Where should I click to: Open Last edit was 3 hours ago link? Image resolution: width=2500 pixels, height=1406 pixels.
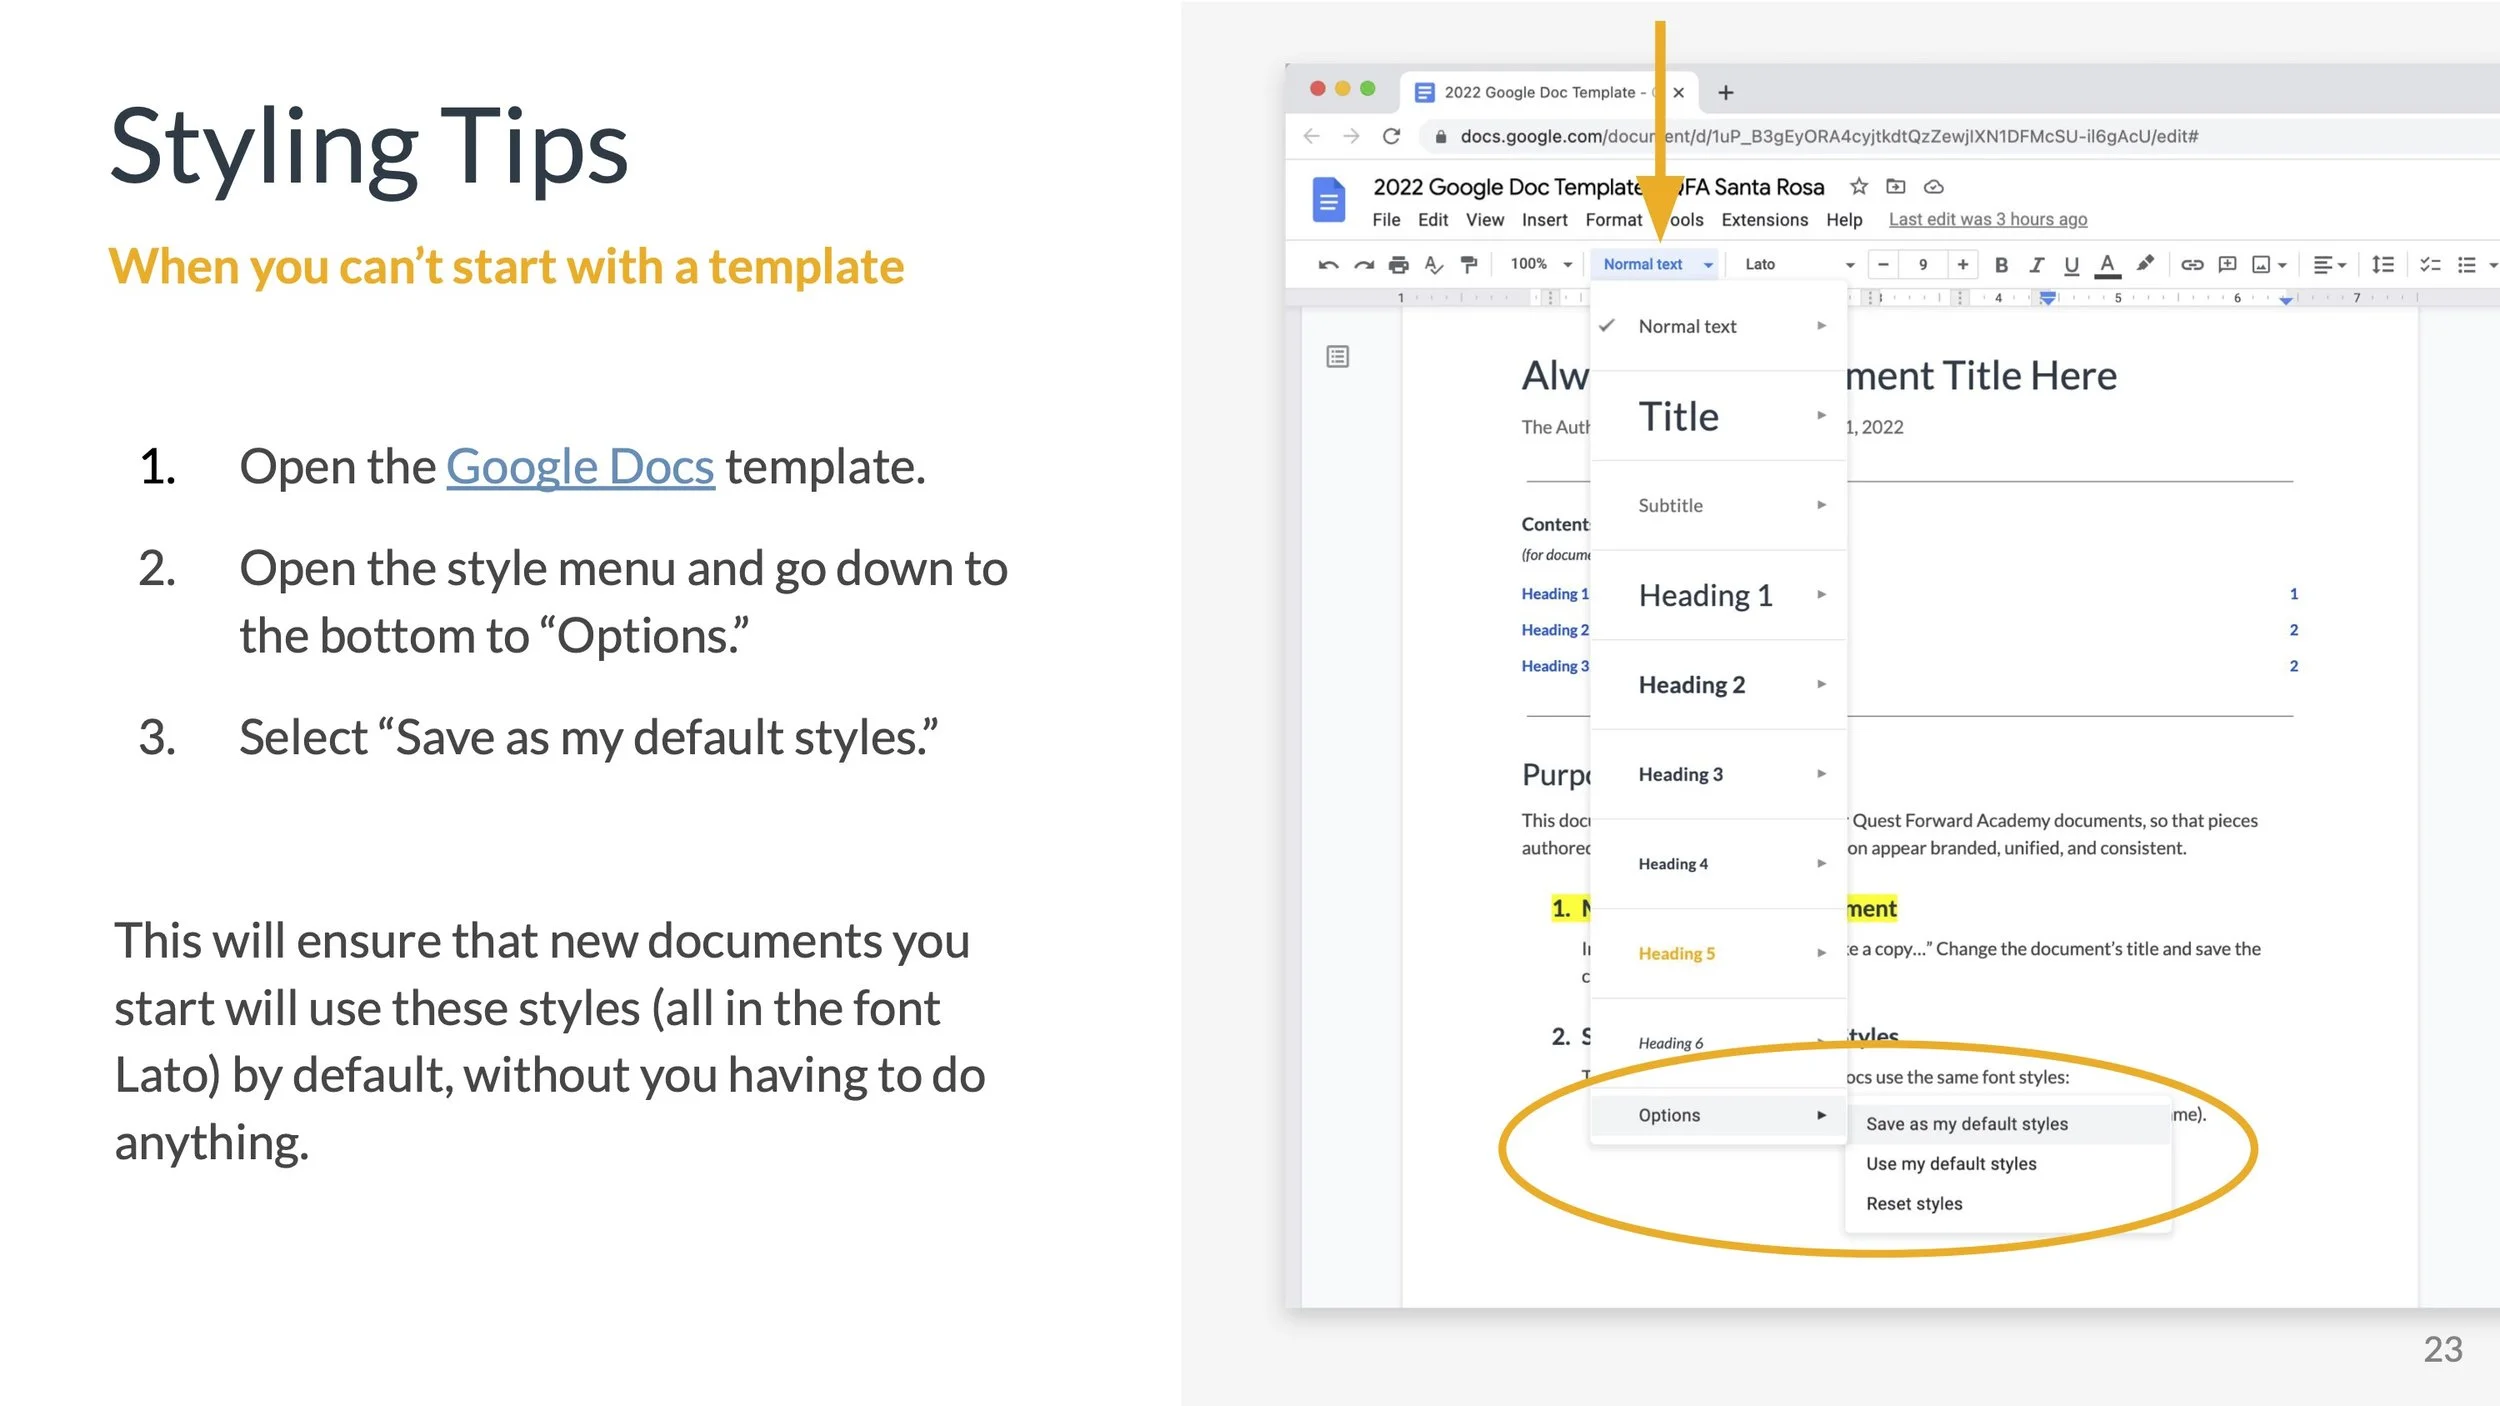pos(1987,220)
